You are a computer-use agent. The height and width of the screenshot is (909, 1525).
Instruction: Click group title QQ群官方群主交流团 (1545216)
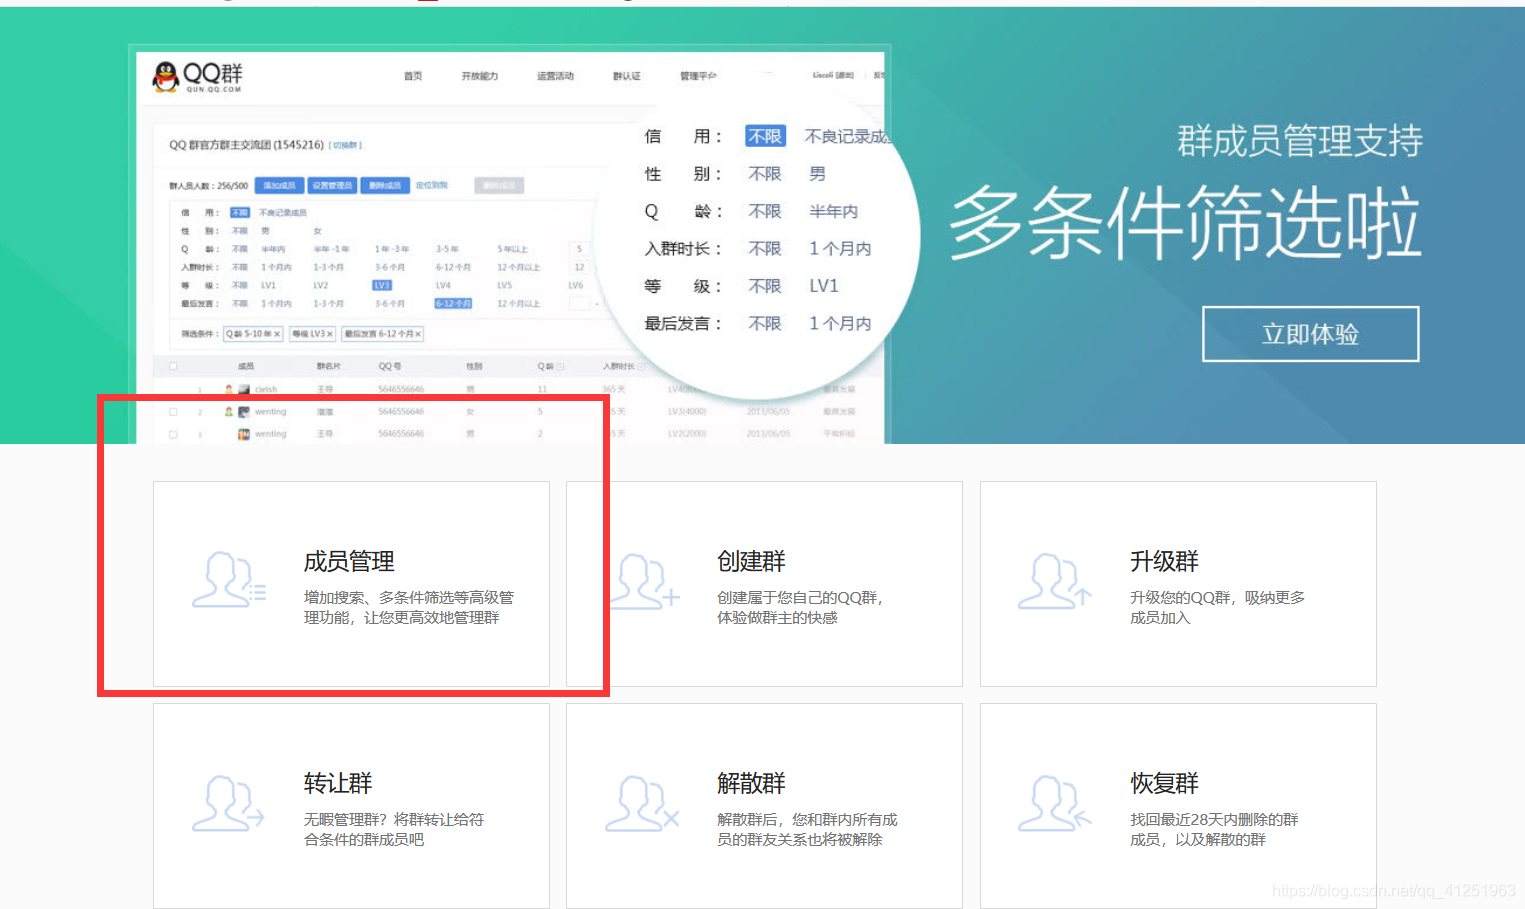coord(246,145)
